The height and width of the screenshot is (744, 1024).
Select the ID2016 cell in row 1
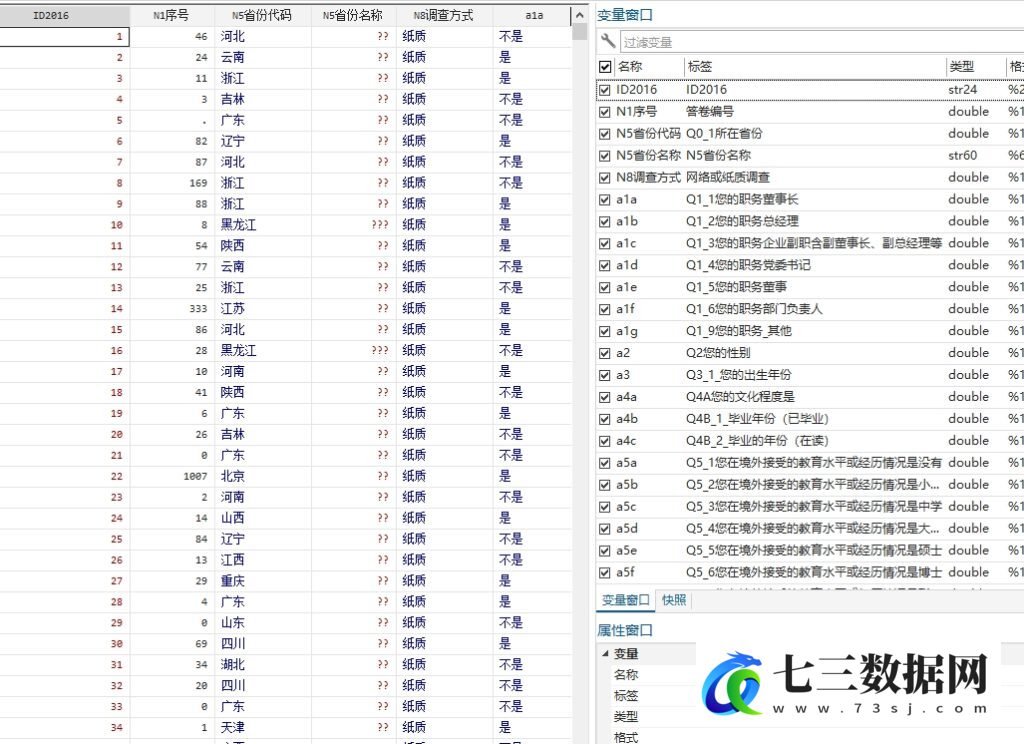(x=65, y=37)
